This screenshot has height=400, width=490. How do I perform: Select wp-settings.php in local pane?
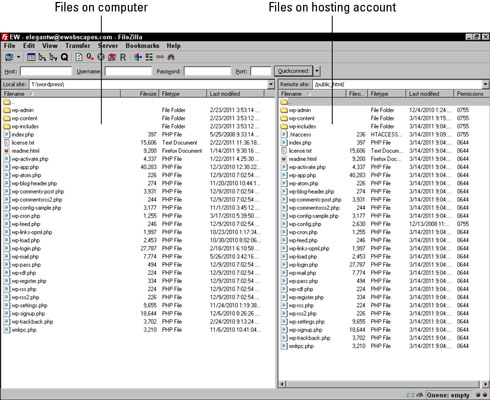(30, 305)
